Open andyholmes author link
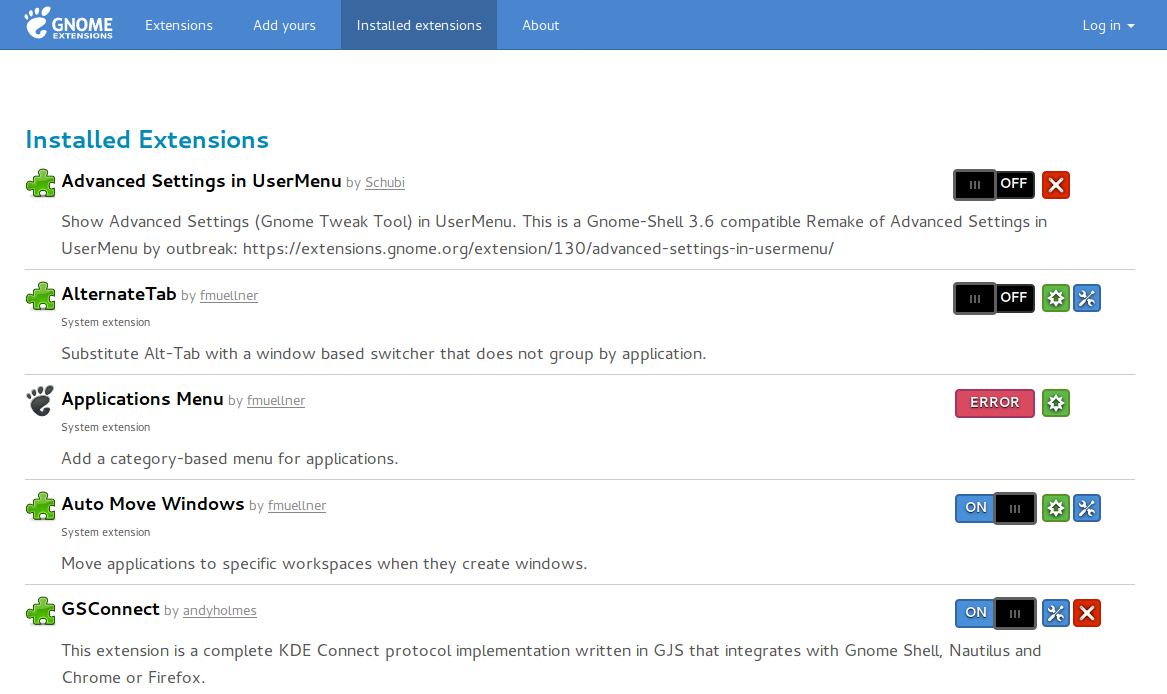The width and height of the screenshot is (1167, 694). pos(220,611)
